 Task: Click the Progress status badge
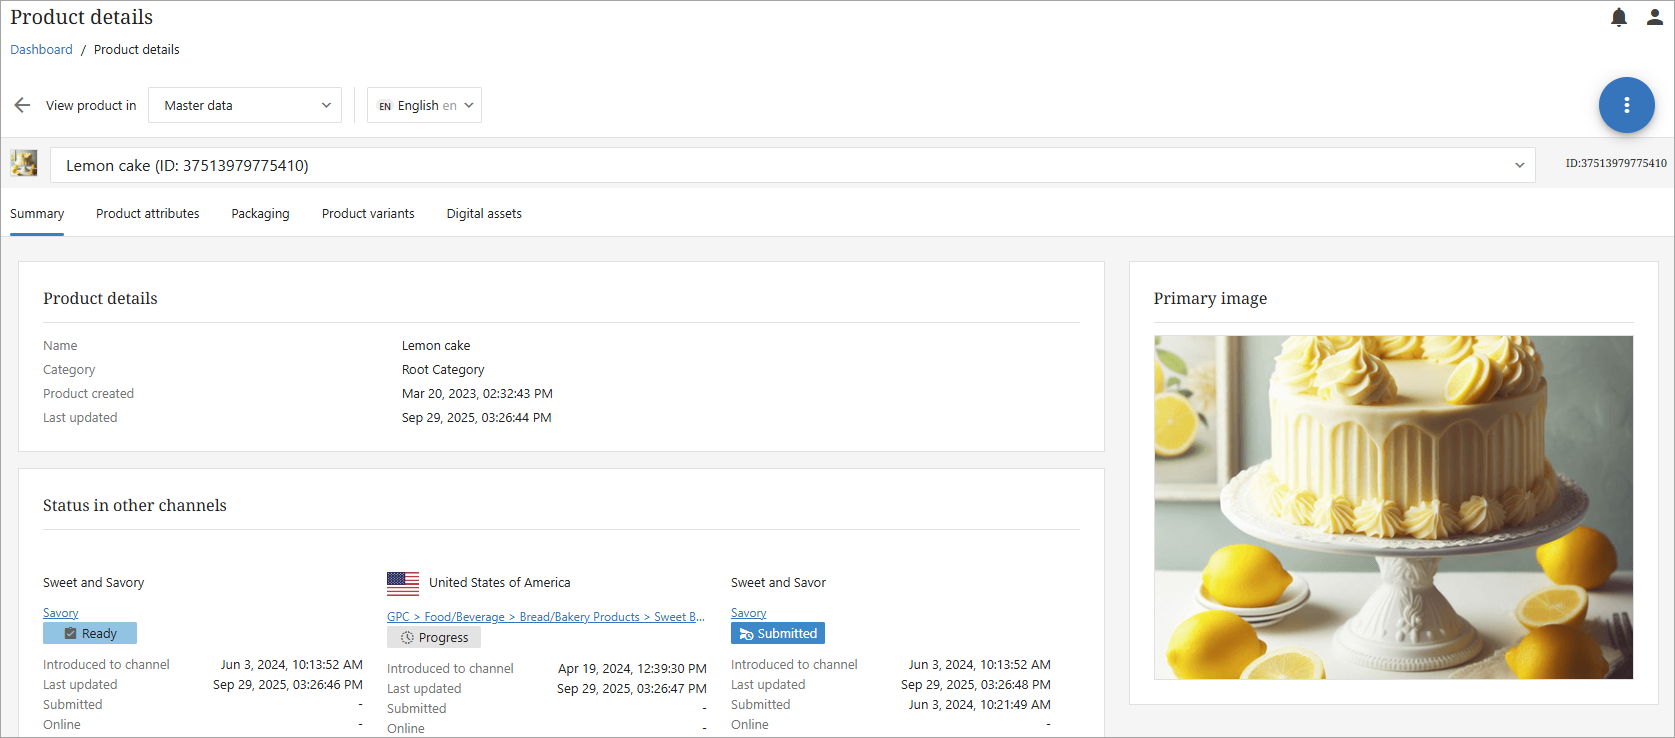point(434,637)
